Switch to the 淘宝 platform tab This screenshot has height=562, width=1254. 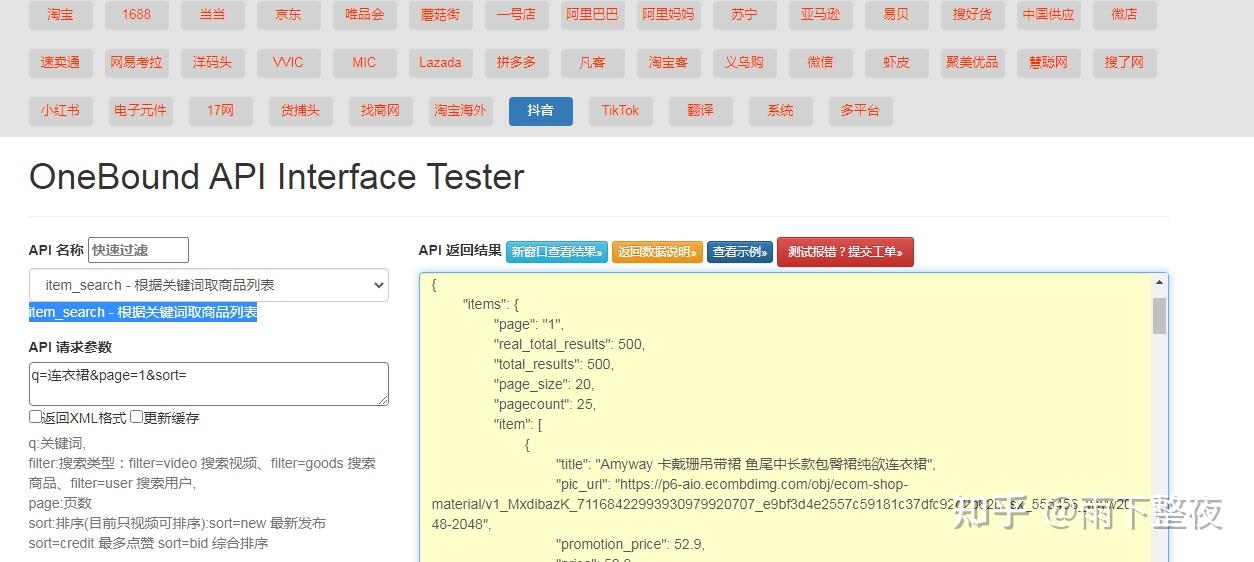tap(60, 15)
